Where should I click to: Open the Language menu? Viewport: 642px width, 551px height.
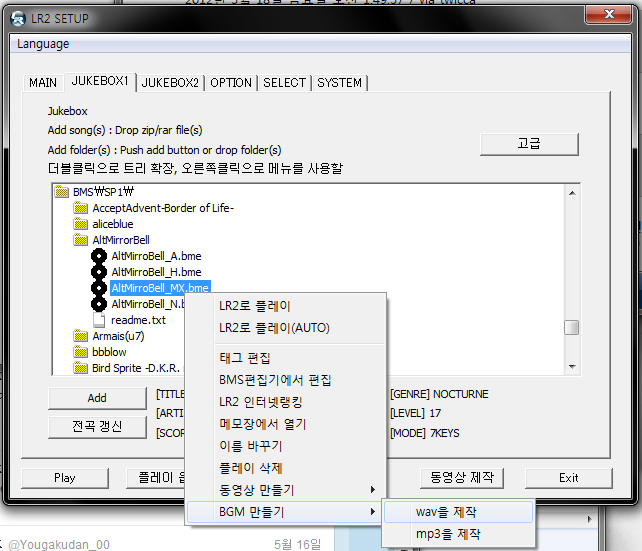(x=43, y=44)
